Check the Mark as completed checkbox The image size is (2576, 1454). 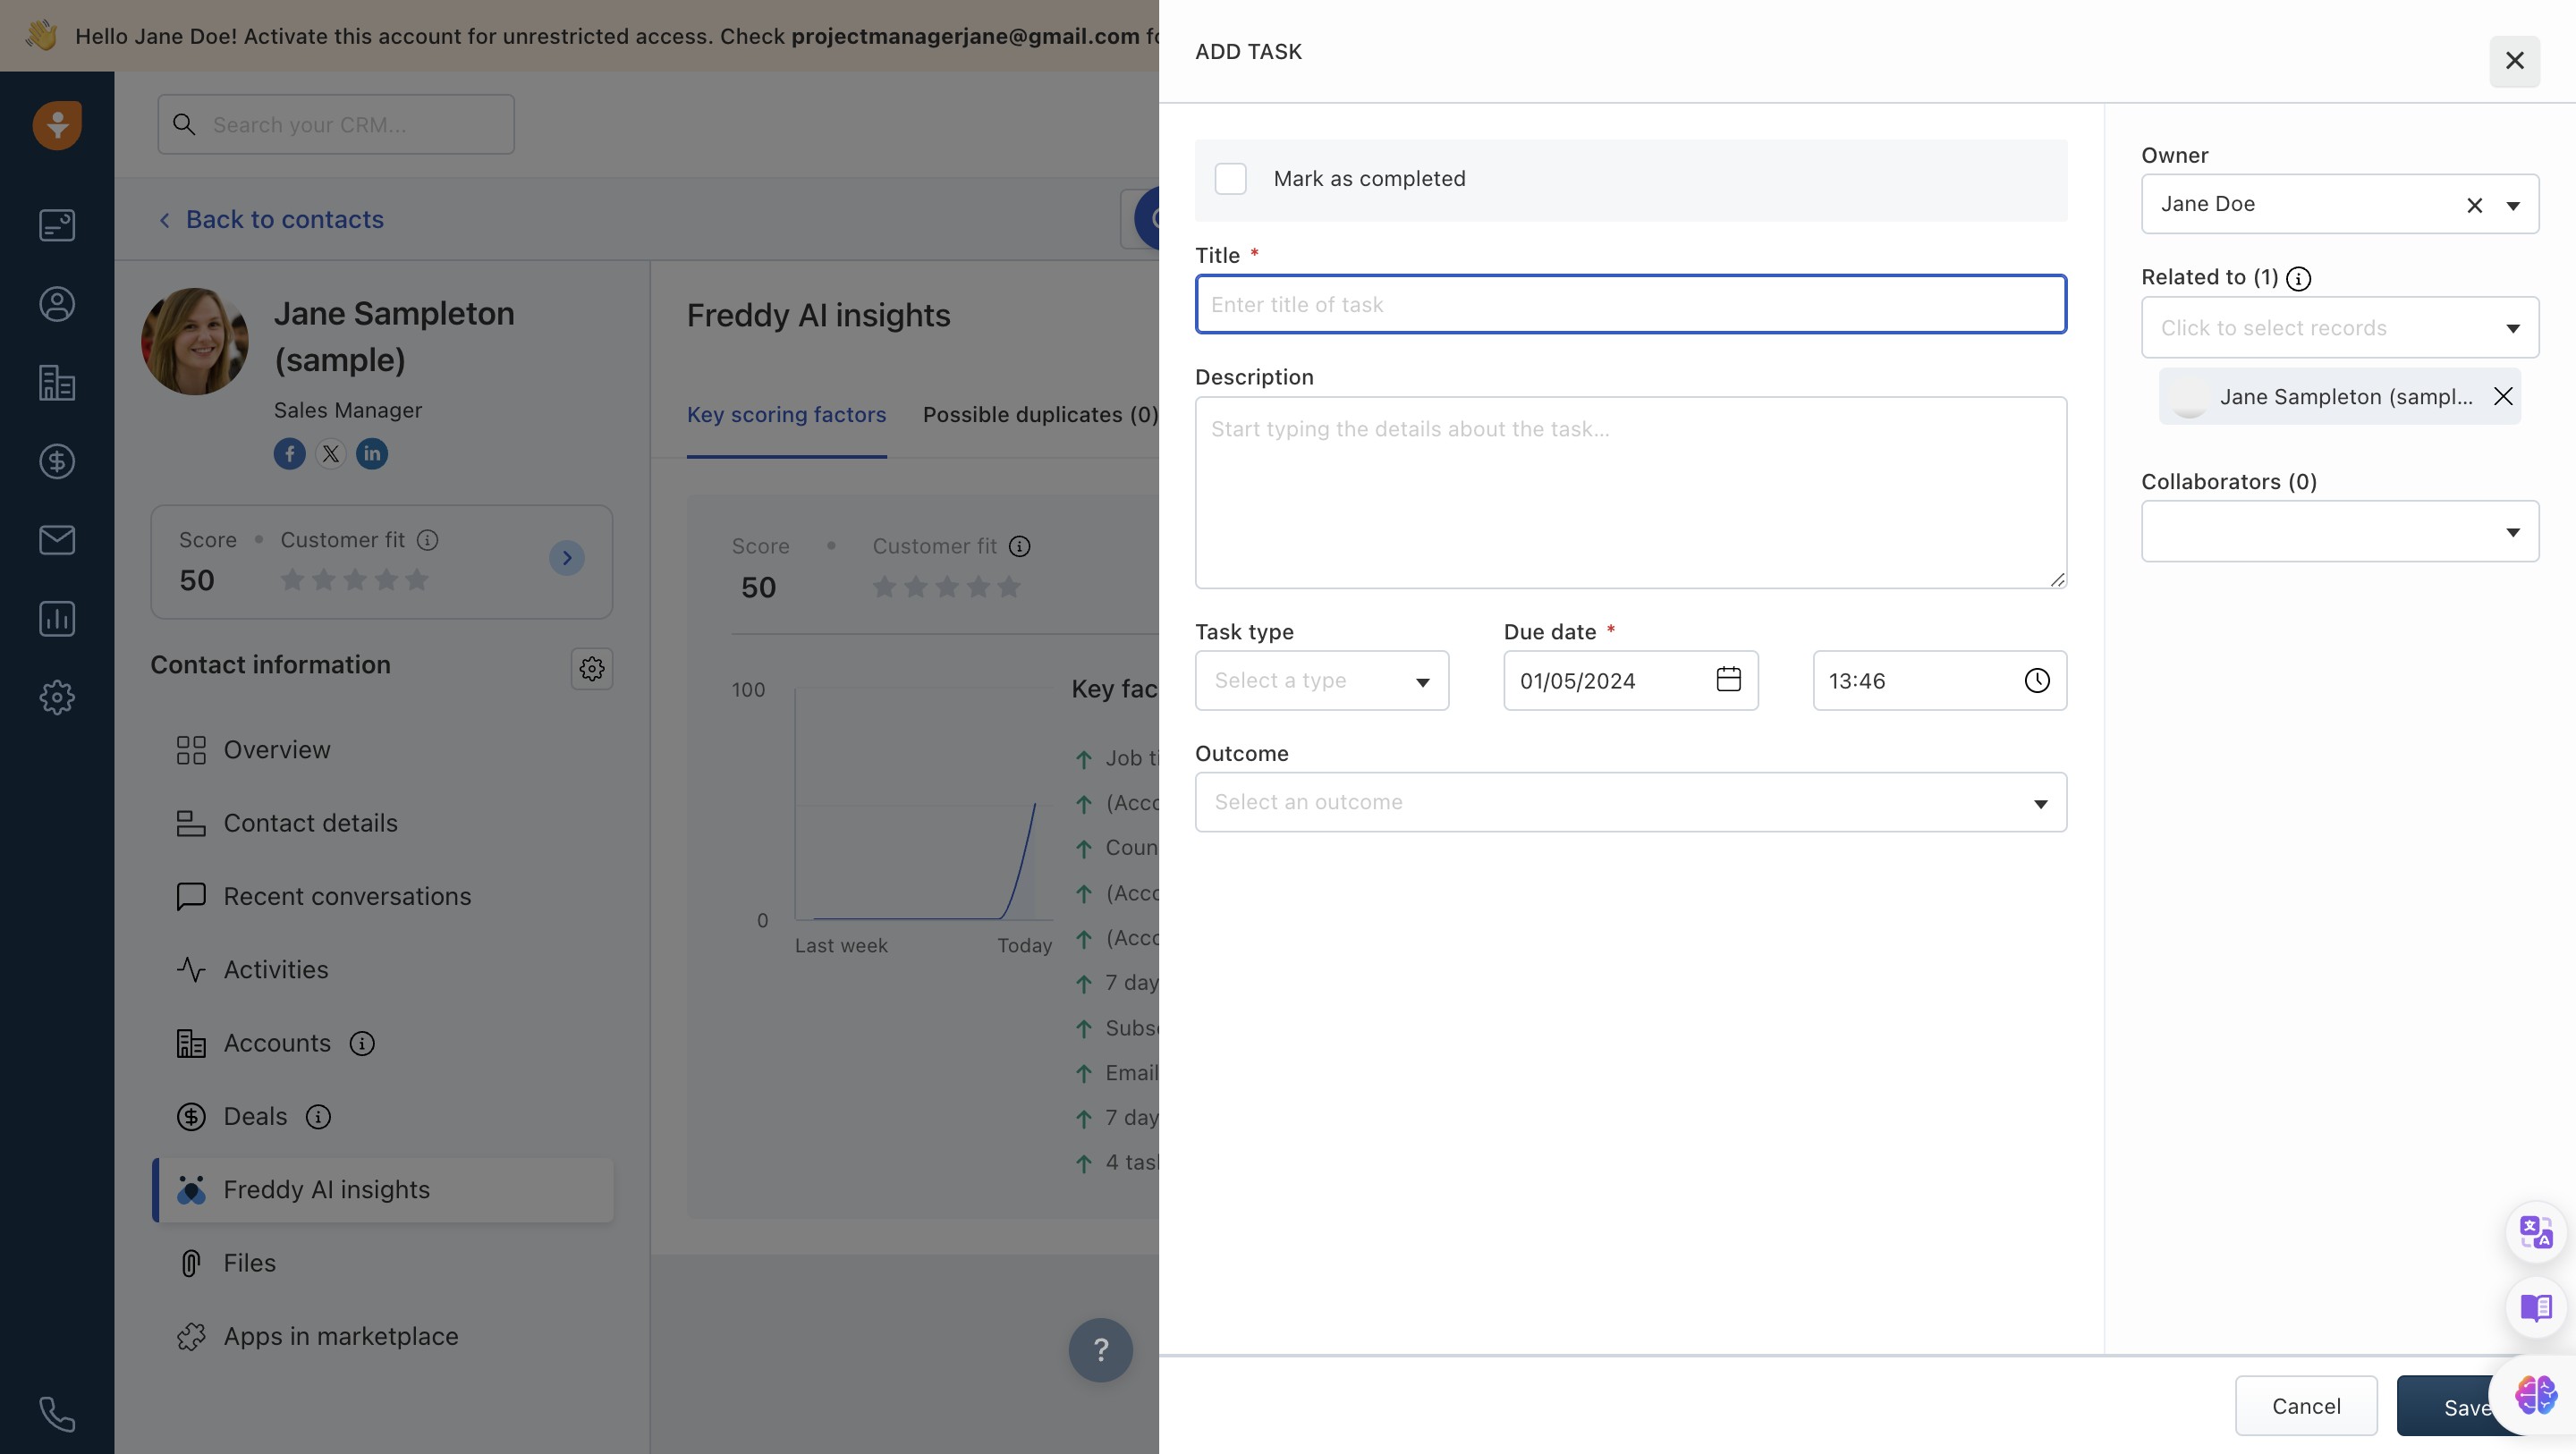pyautogui.click(x=1230, y=179)
